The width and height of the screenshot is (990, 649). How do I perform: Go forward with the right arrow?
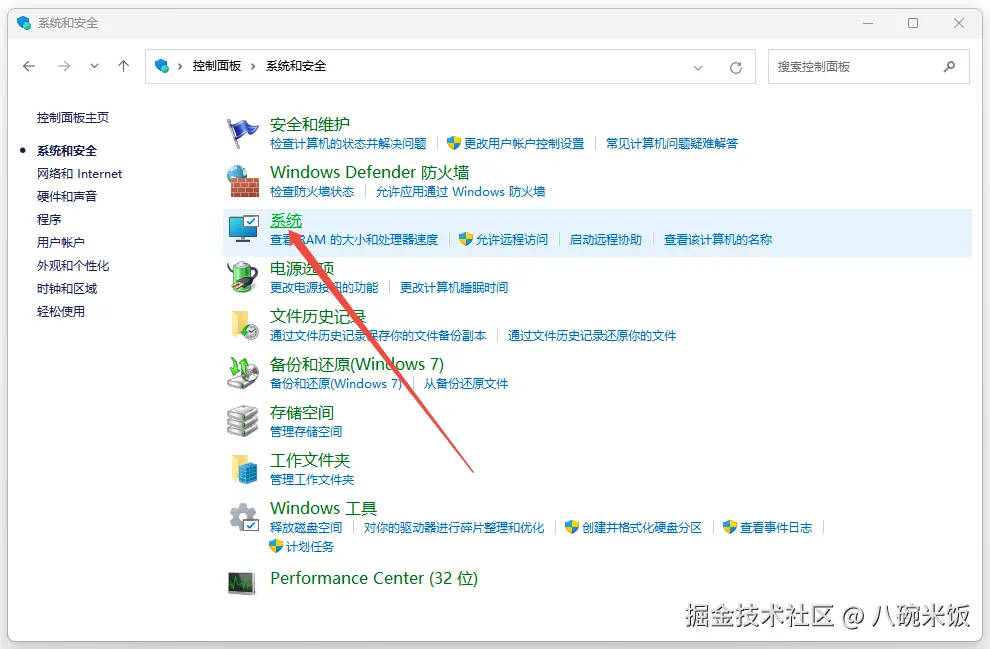click(64, 66)
